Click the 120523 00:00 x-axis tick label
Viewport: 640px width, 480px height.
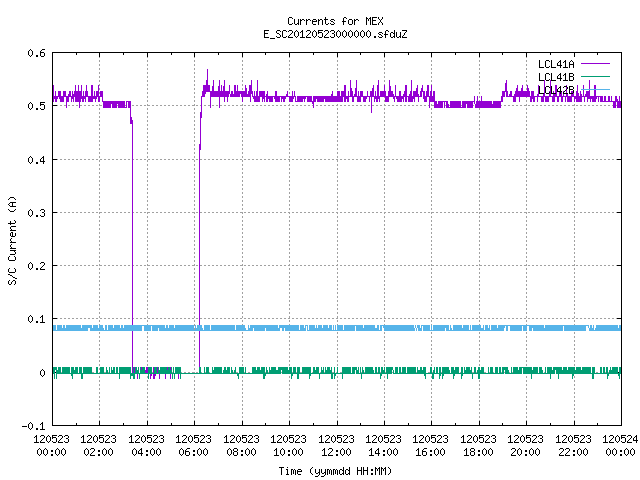51,446
